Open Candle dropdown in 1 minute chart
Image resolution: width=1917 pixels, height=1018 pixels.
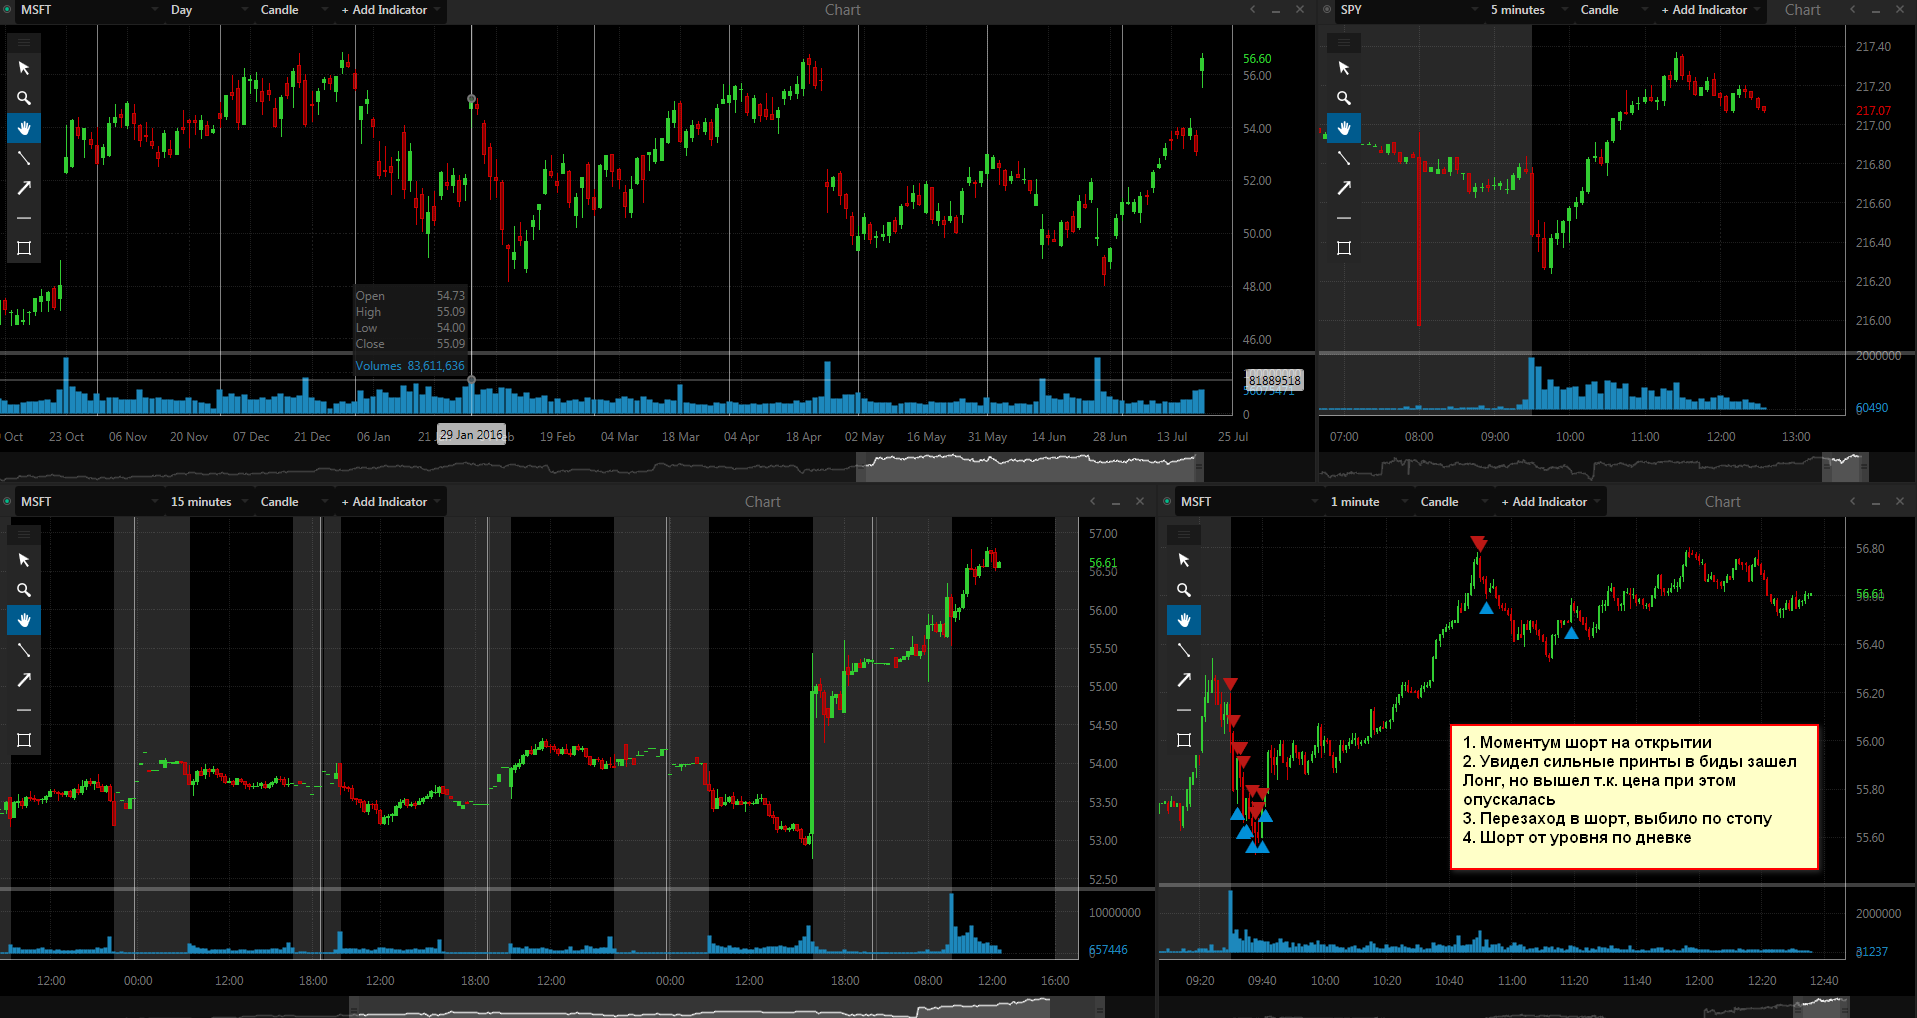pyautogui.click(x=1454, y=502)
